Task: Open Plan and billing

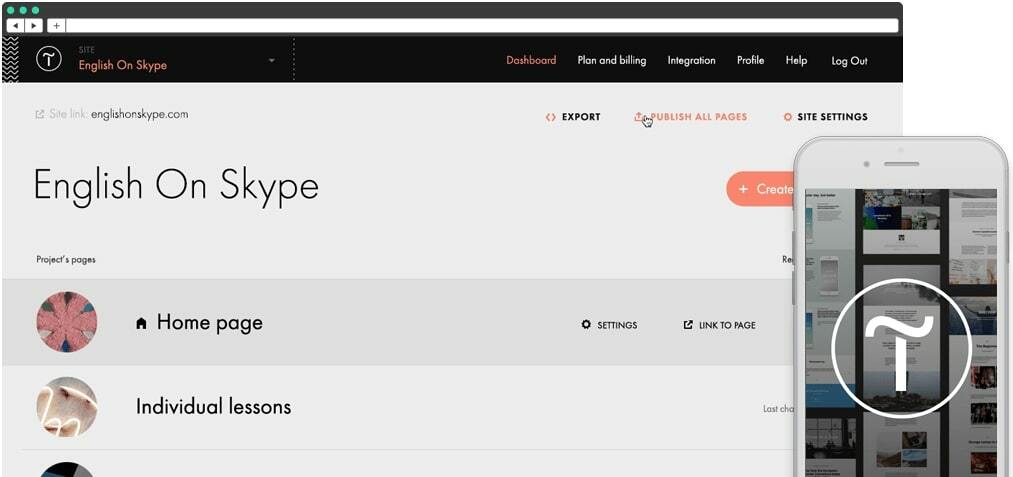Action: coord(611,60)
